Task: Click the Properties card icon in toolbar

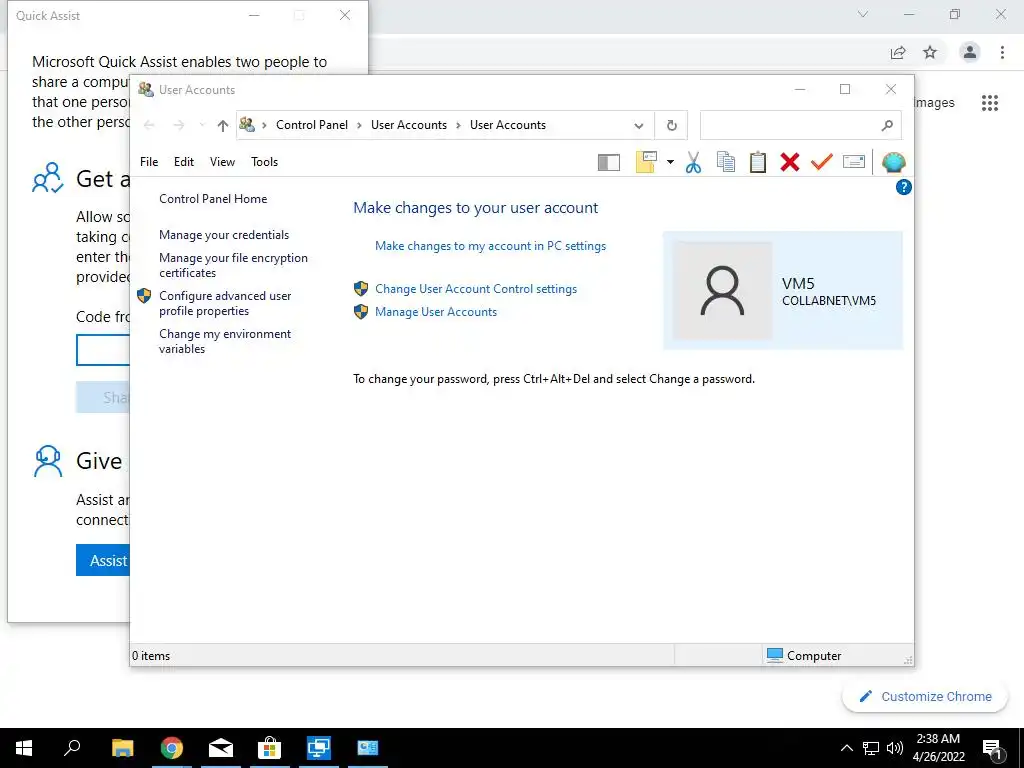Action: (854, 161)
